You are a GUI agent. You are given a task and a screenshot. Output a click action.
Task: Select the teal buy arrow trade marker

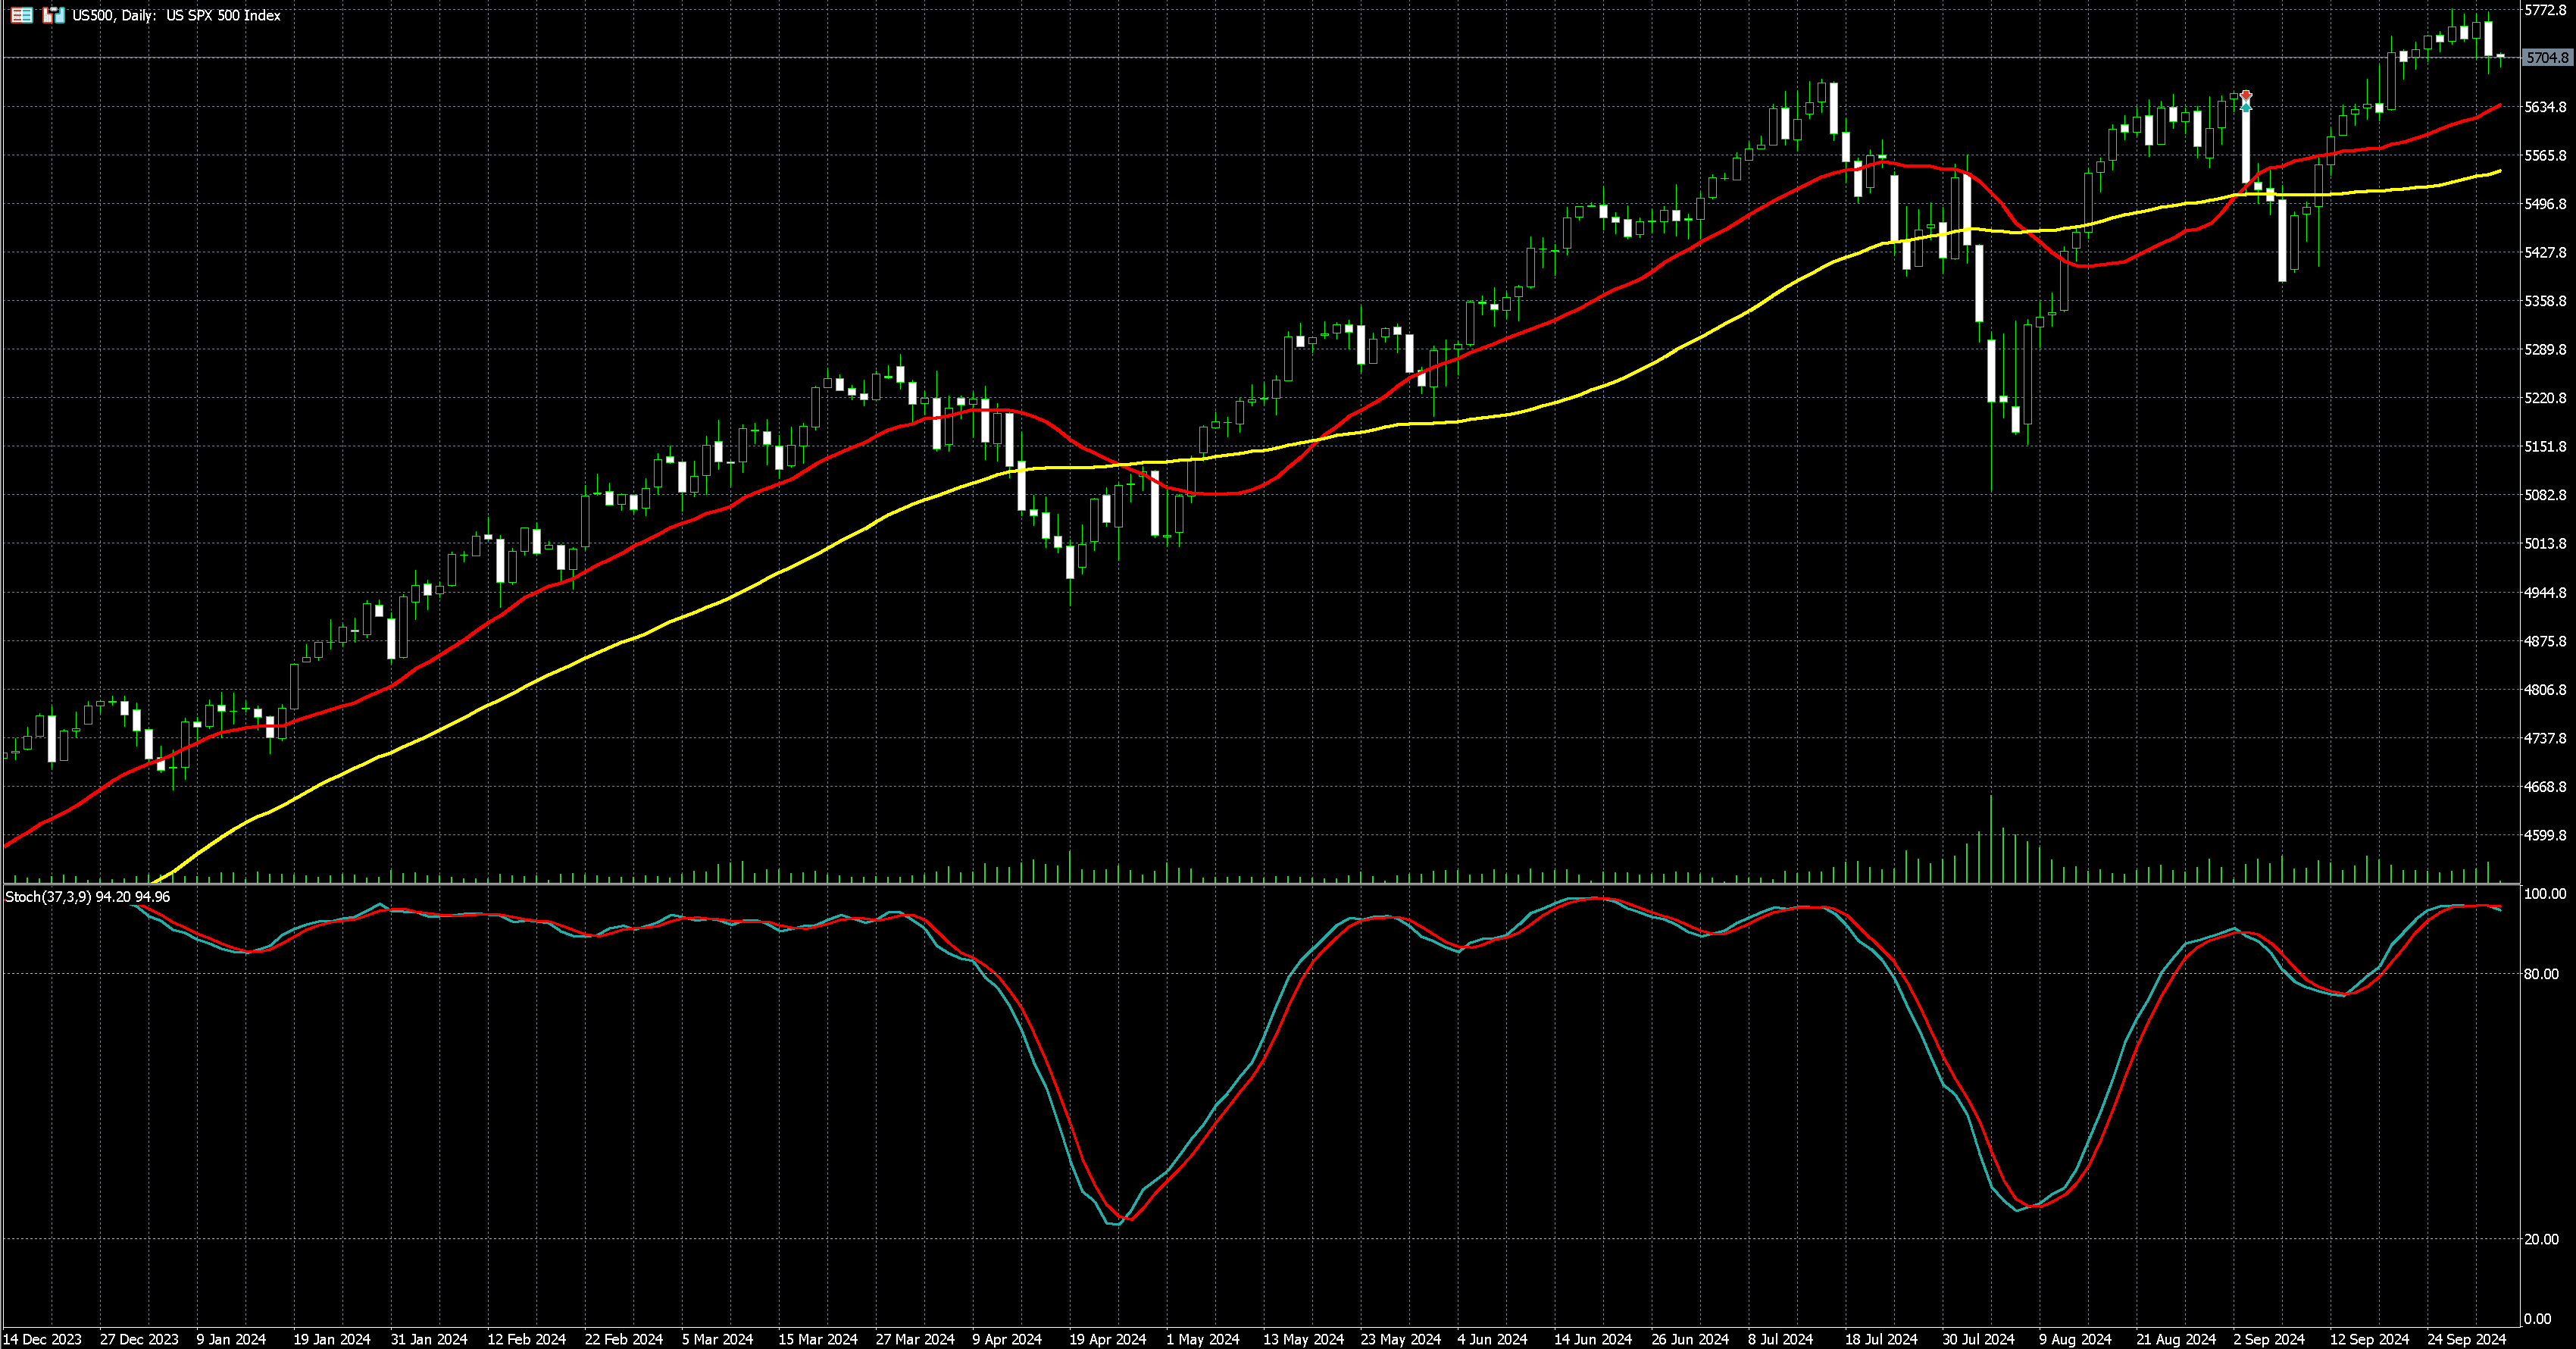pyautogui.click(x=2246, y=106)
